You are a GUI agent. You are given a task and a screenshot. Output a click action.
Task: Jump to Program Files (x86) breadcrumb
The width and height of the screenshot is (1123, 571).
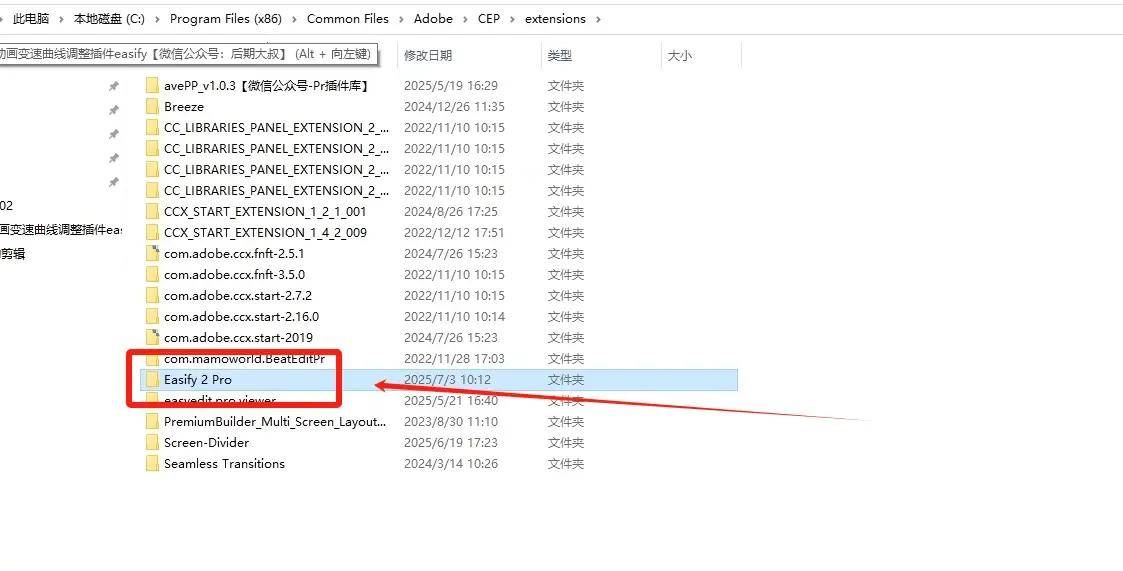226,19
